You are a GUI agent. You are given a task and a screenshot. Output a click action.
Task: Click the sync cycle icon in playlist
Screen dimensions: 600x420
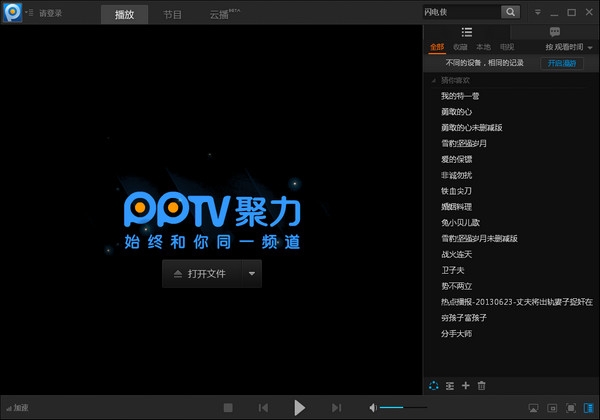click(x=433, y=385)
